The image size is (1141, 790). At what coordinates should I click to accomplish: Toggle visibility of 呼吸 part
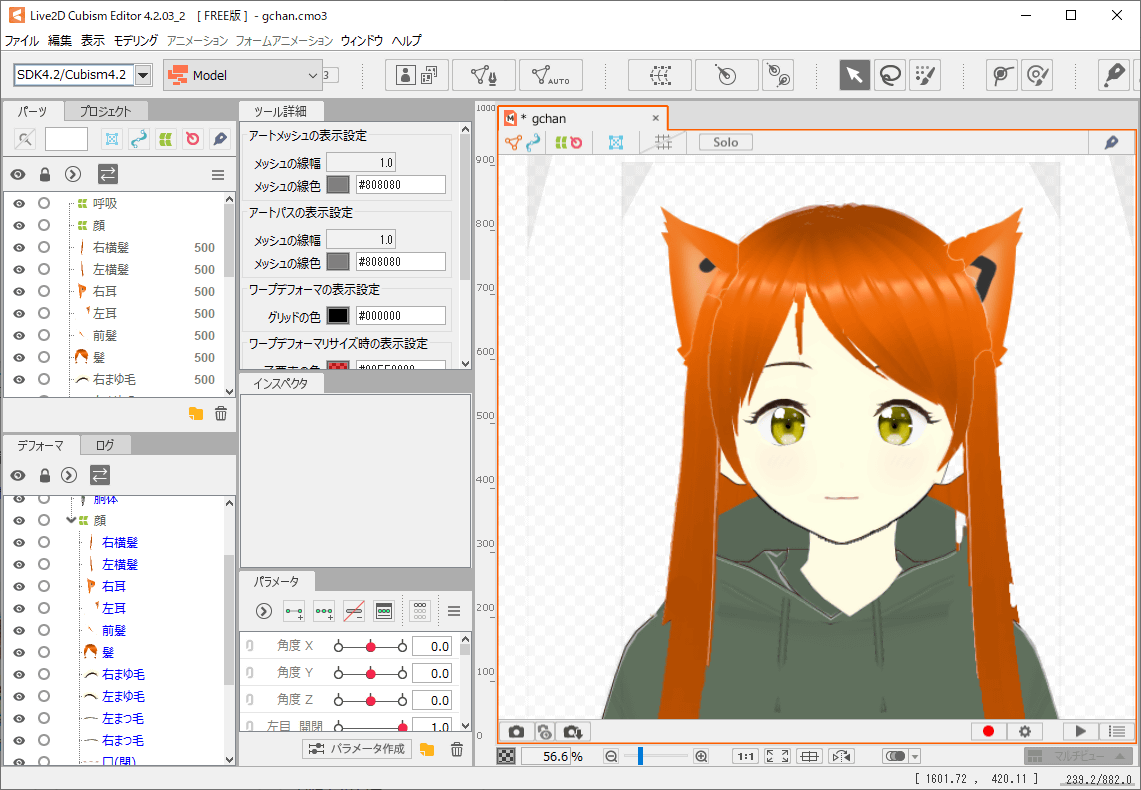pyautogui.click(x=18, y=203)
